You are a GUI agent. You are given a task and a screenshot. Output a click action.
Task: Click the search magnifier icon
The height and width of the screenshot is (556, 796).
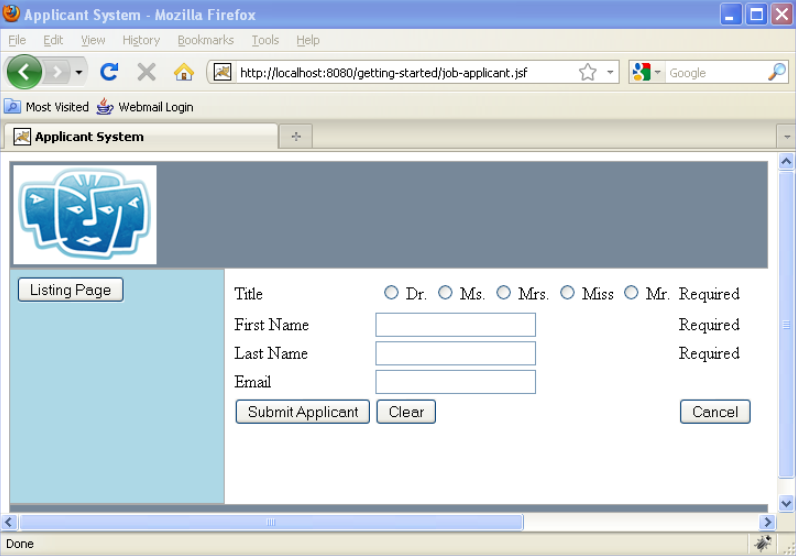[x=776, y=72]
